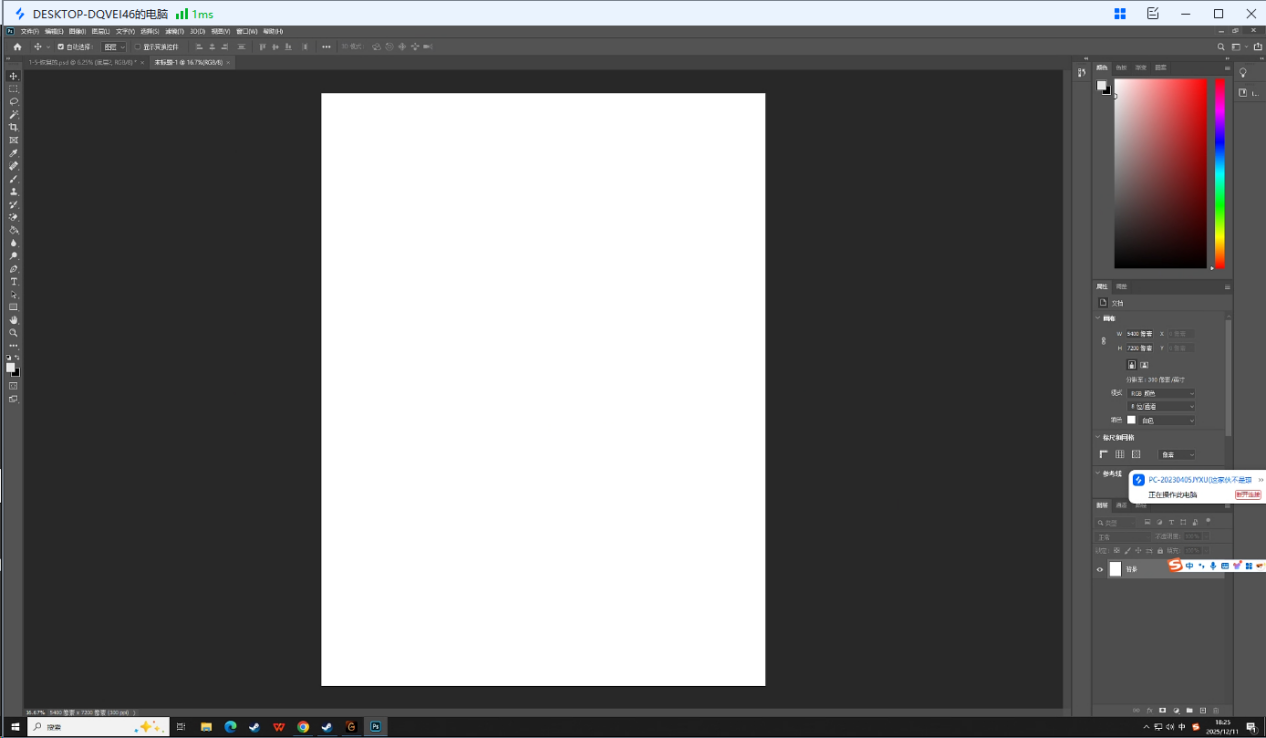This screenshot has height=738, width=1266.
Task: Select the Zoom magnifier tool
Action: 14,333
